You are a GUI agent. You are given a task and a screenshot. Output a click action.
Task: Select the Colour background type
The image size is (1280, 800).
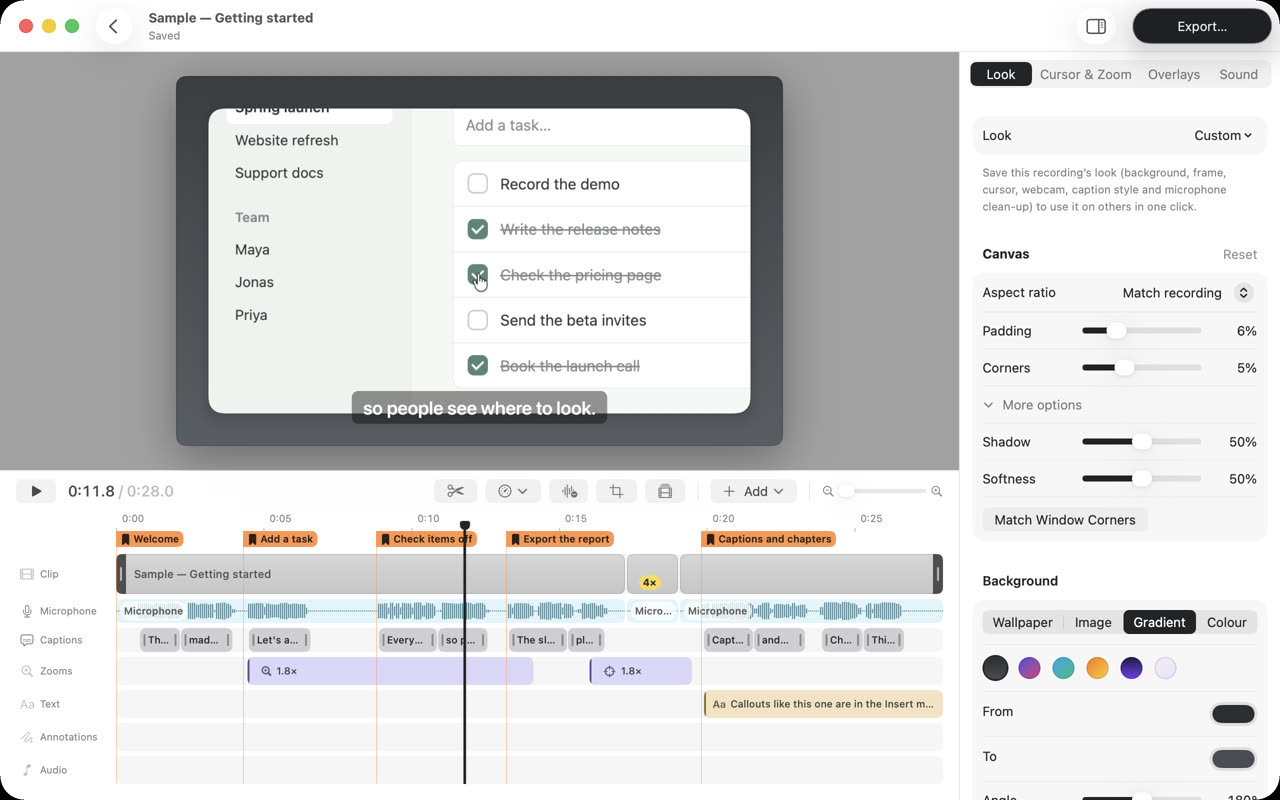tap(1226, 622)
